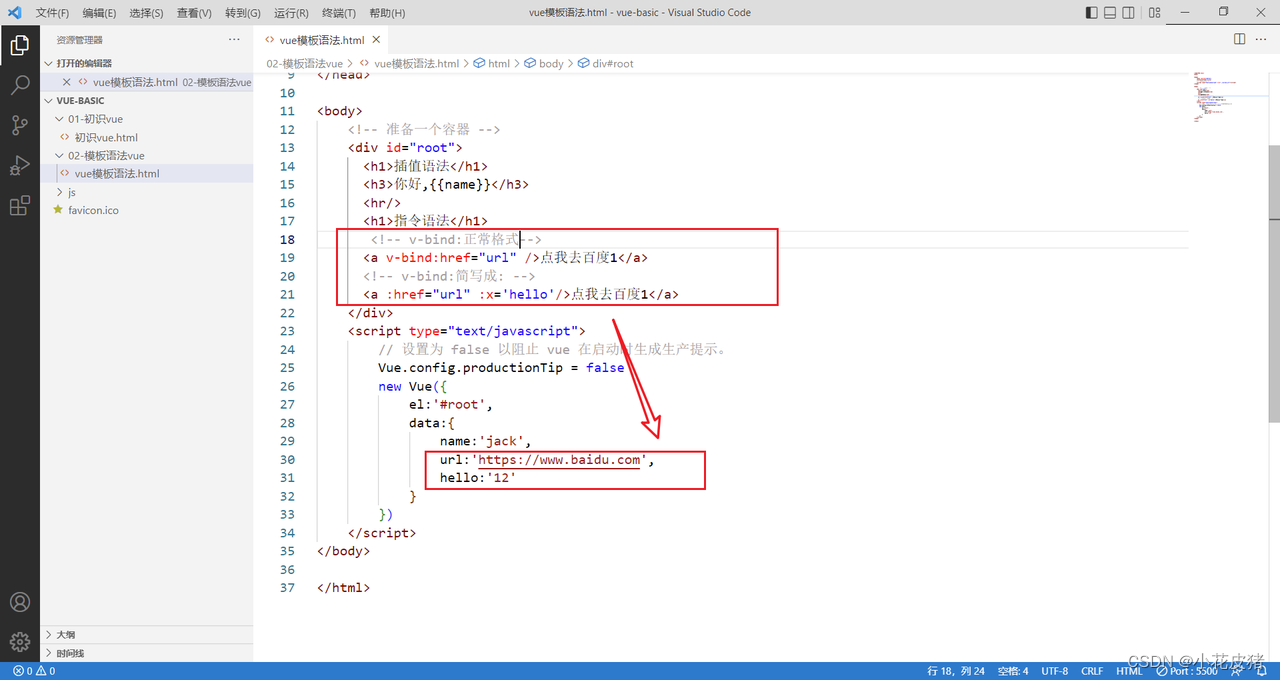The width and height of the screenshot is (1280, 680).
Task: Open the Run and Debug view
Action: click(x=19, y=165)
